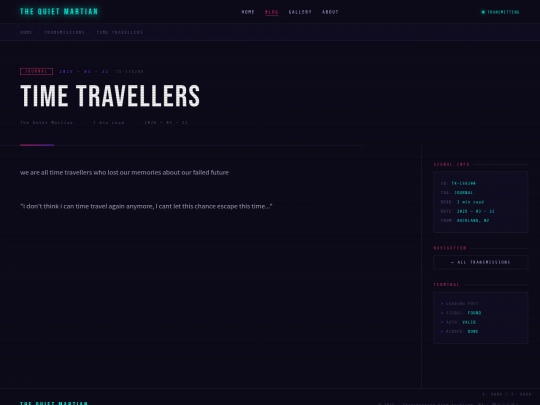Click the ID value in Signal Info
The height and width of the screenshot is (405, 540).
464,183
